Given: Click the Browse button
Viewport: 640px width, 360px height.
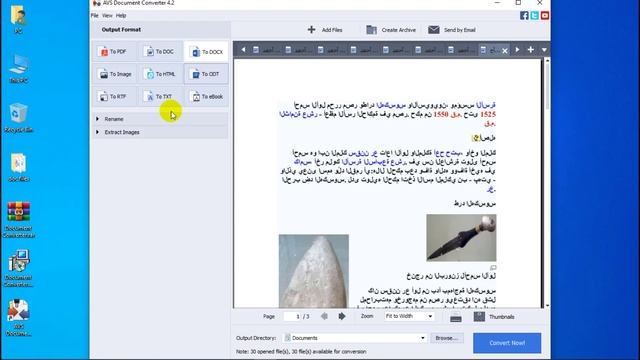Looking at the screenshot, I should pos(447,338).
